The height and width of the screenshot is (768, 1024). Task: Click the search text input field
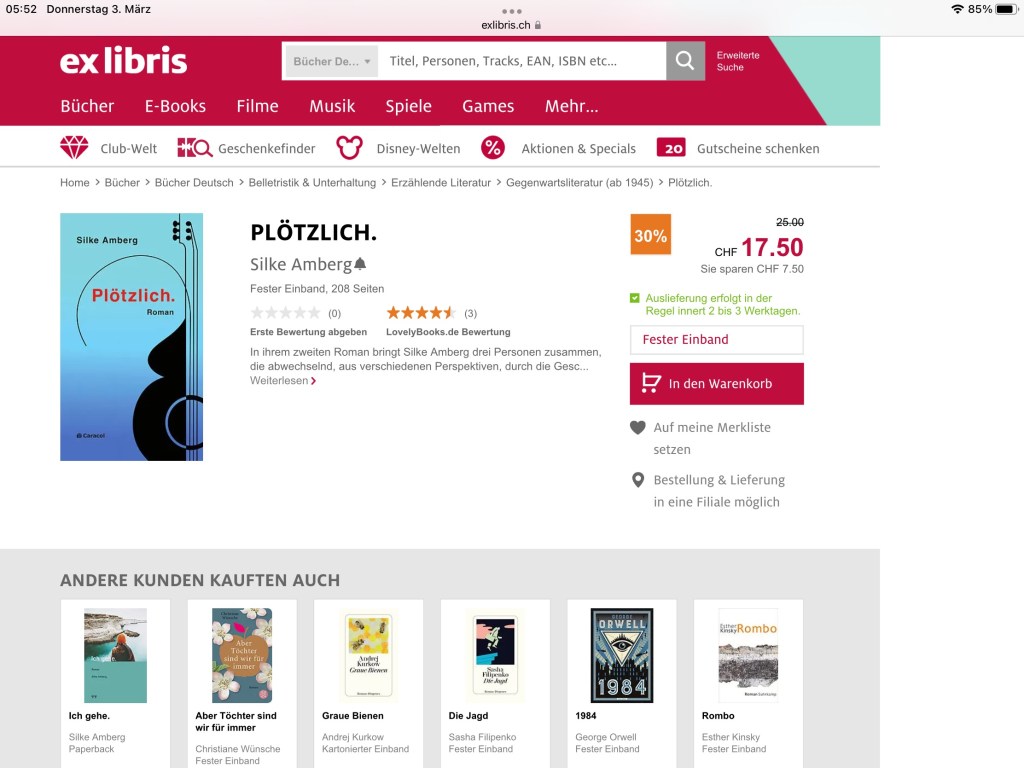tap(522, 61)
